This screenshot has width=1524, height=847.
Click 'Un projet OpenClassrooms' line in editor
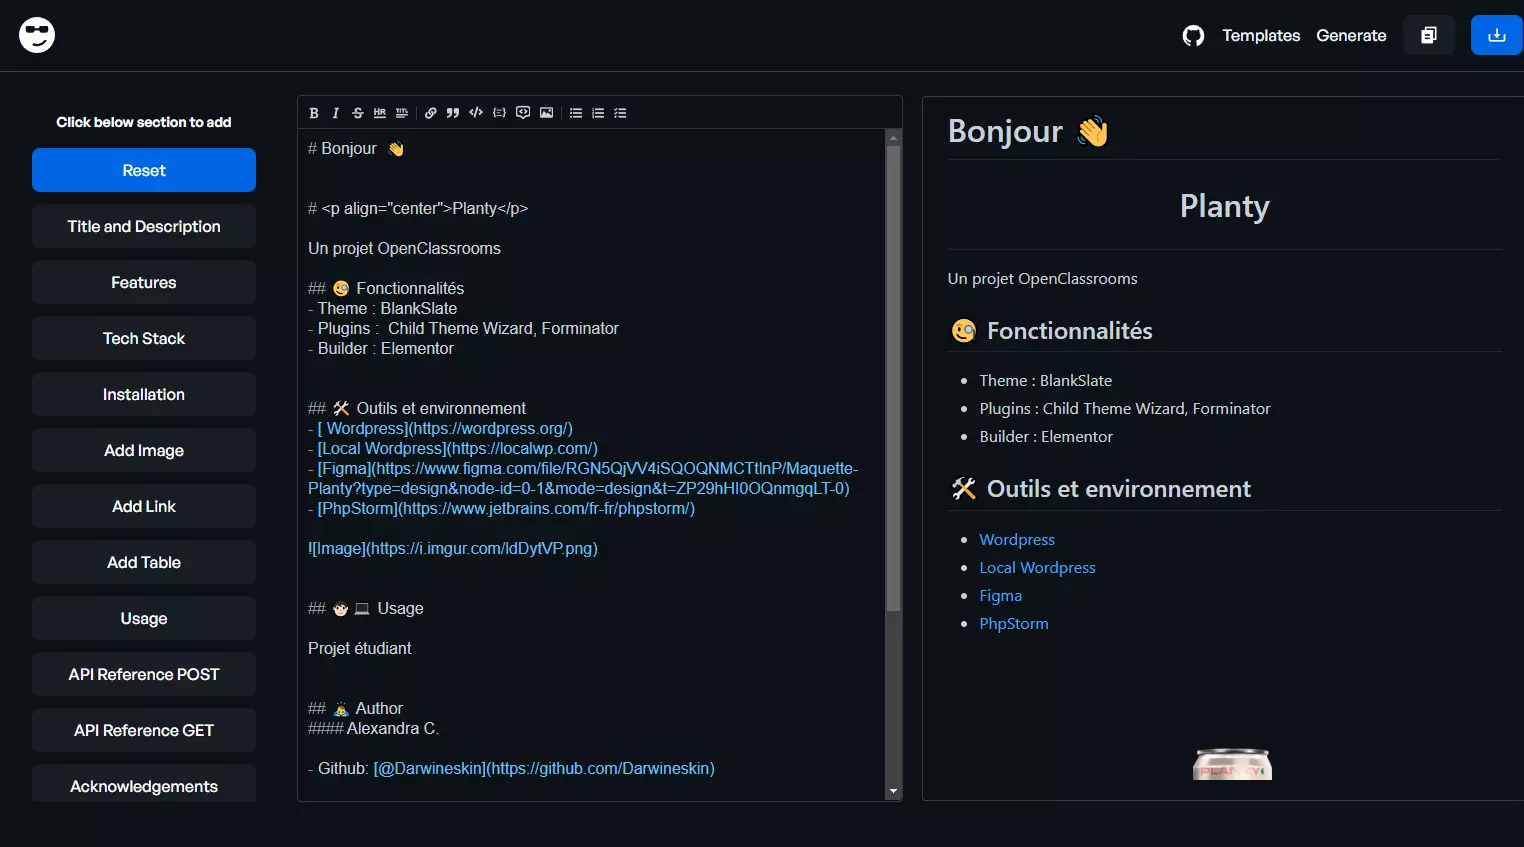tap(404, 248)
